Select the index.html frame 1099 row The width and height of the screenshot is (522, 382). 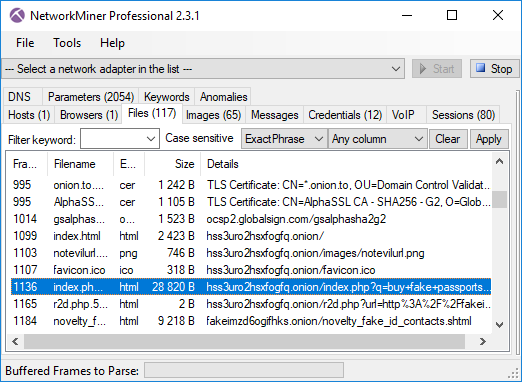tap(251, 236)
